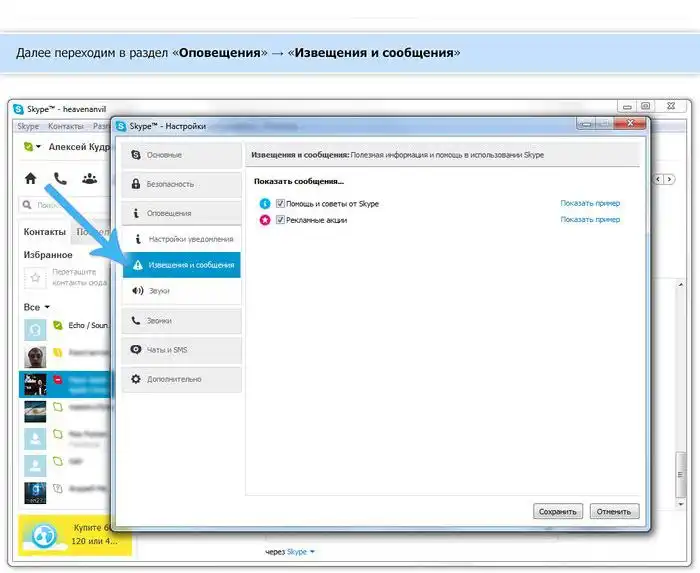Image resolution: width=700 pixels, height=573 pixels.
Task: Click the favorites star placeholder icon
Action: [x=35, y=278]
